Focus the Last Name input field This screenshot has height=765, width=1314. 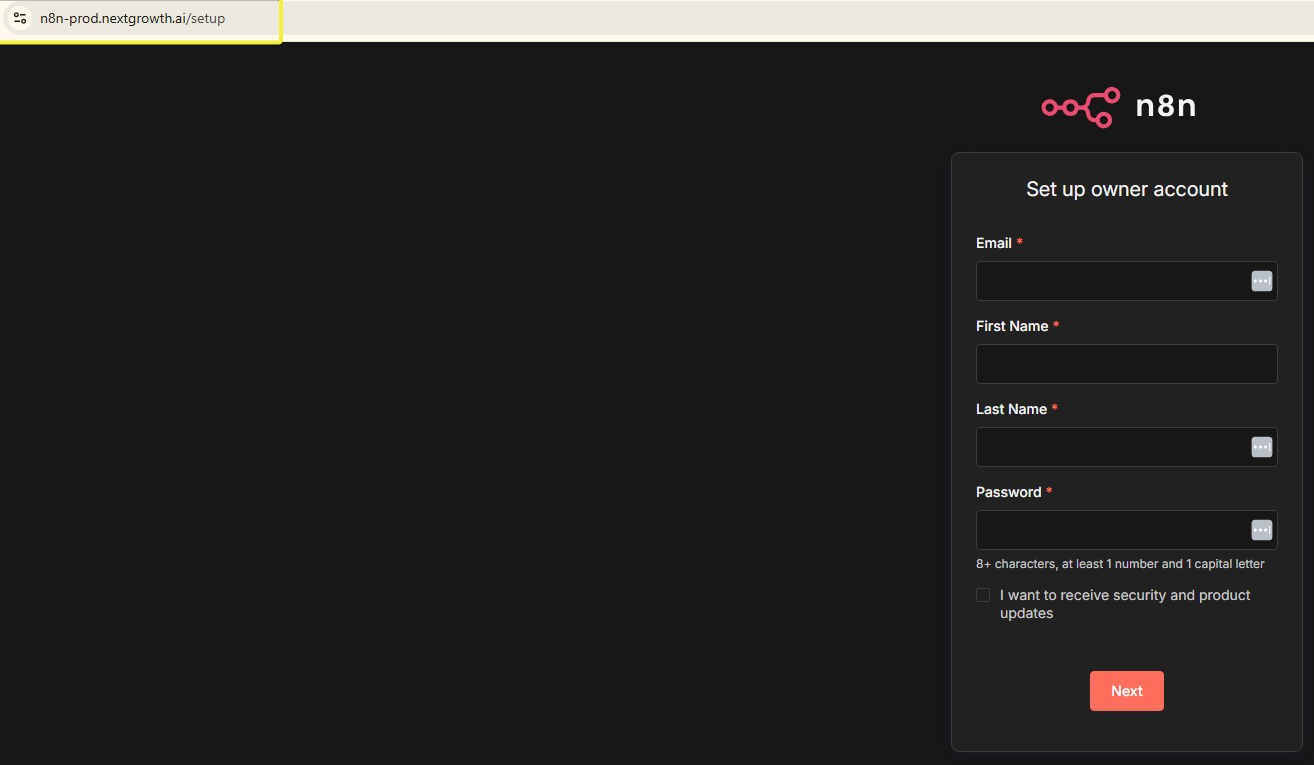point(1110,447)
